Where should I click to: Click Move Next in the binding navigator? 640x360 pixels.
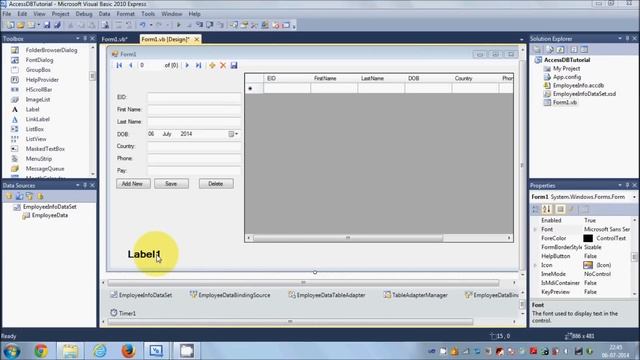coord(187,65)
